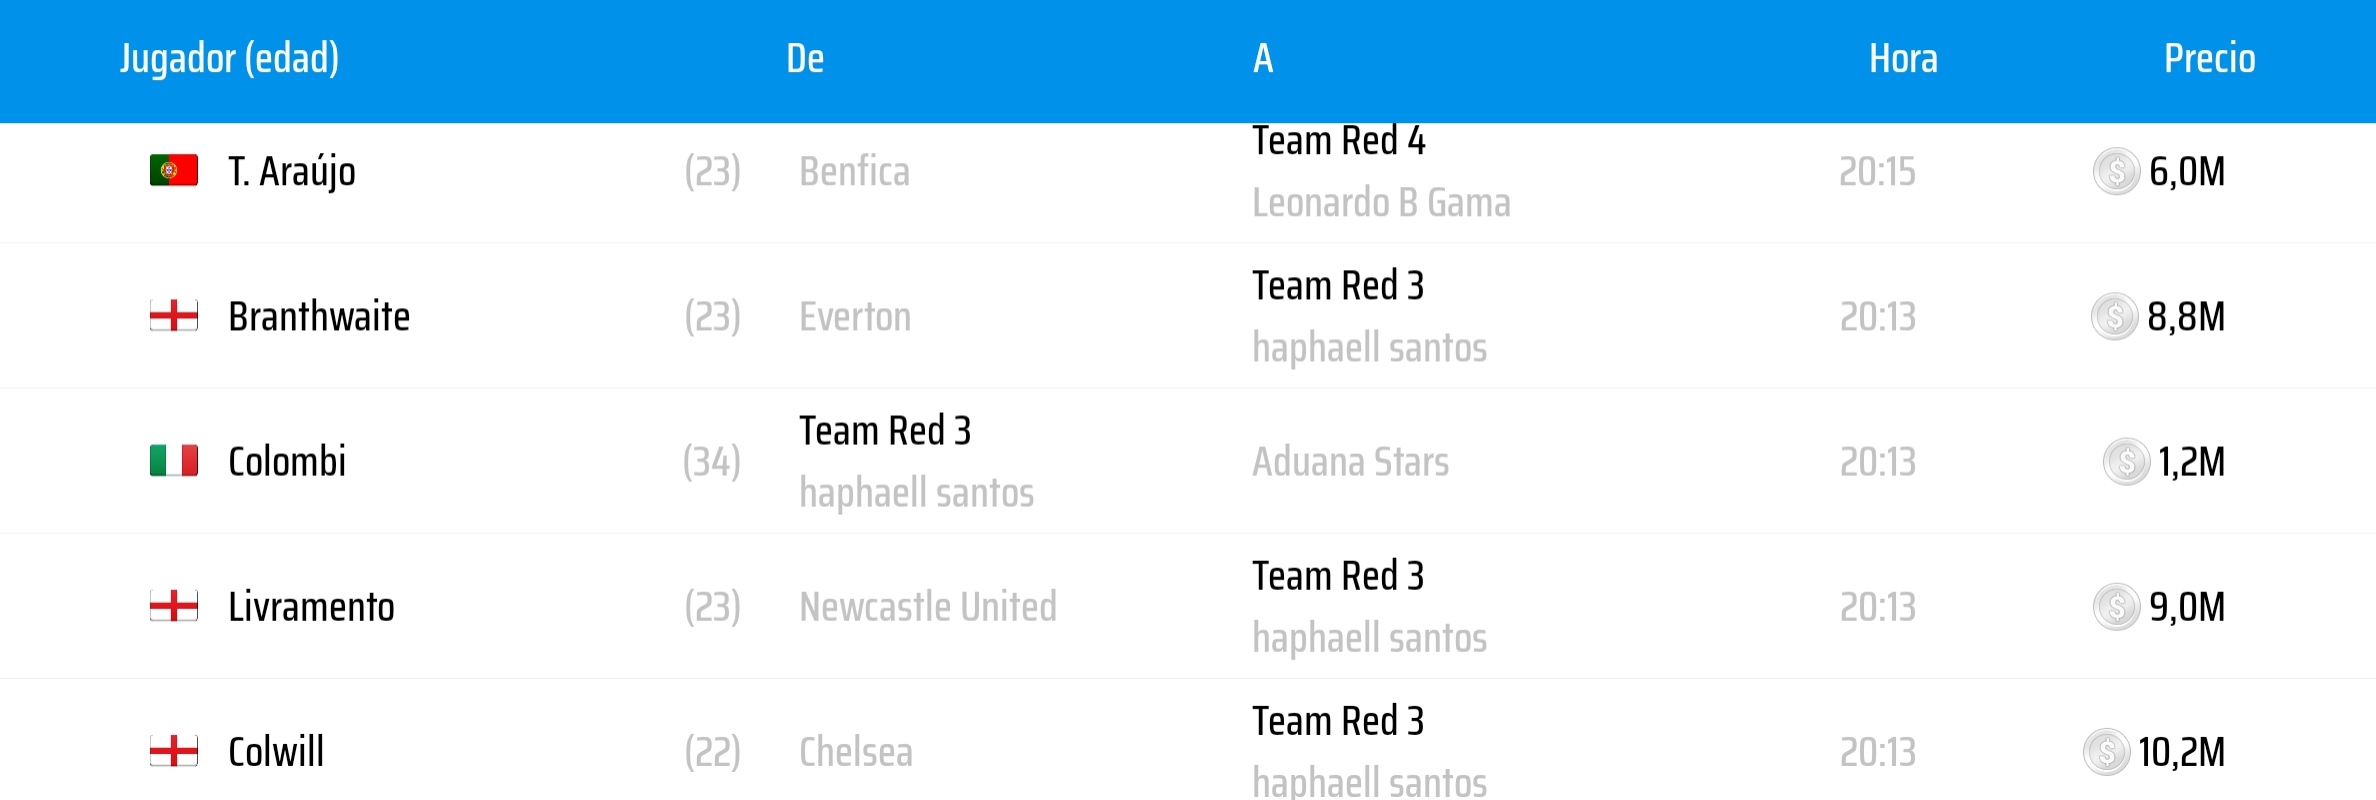Sort by the Jugador (edad) column header
The width and height of the screenshot is (2376, 800).
pyautogui.click(x=229, y=58)
